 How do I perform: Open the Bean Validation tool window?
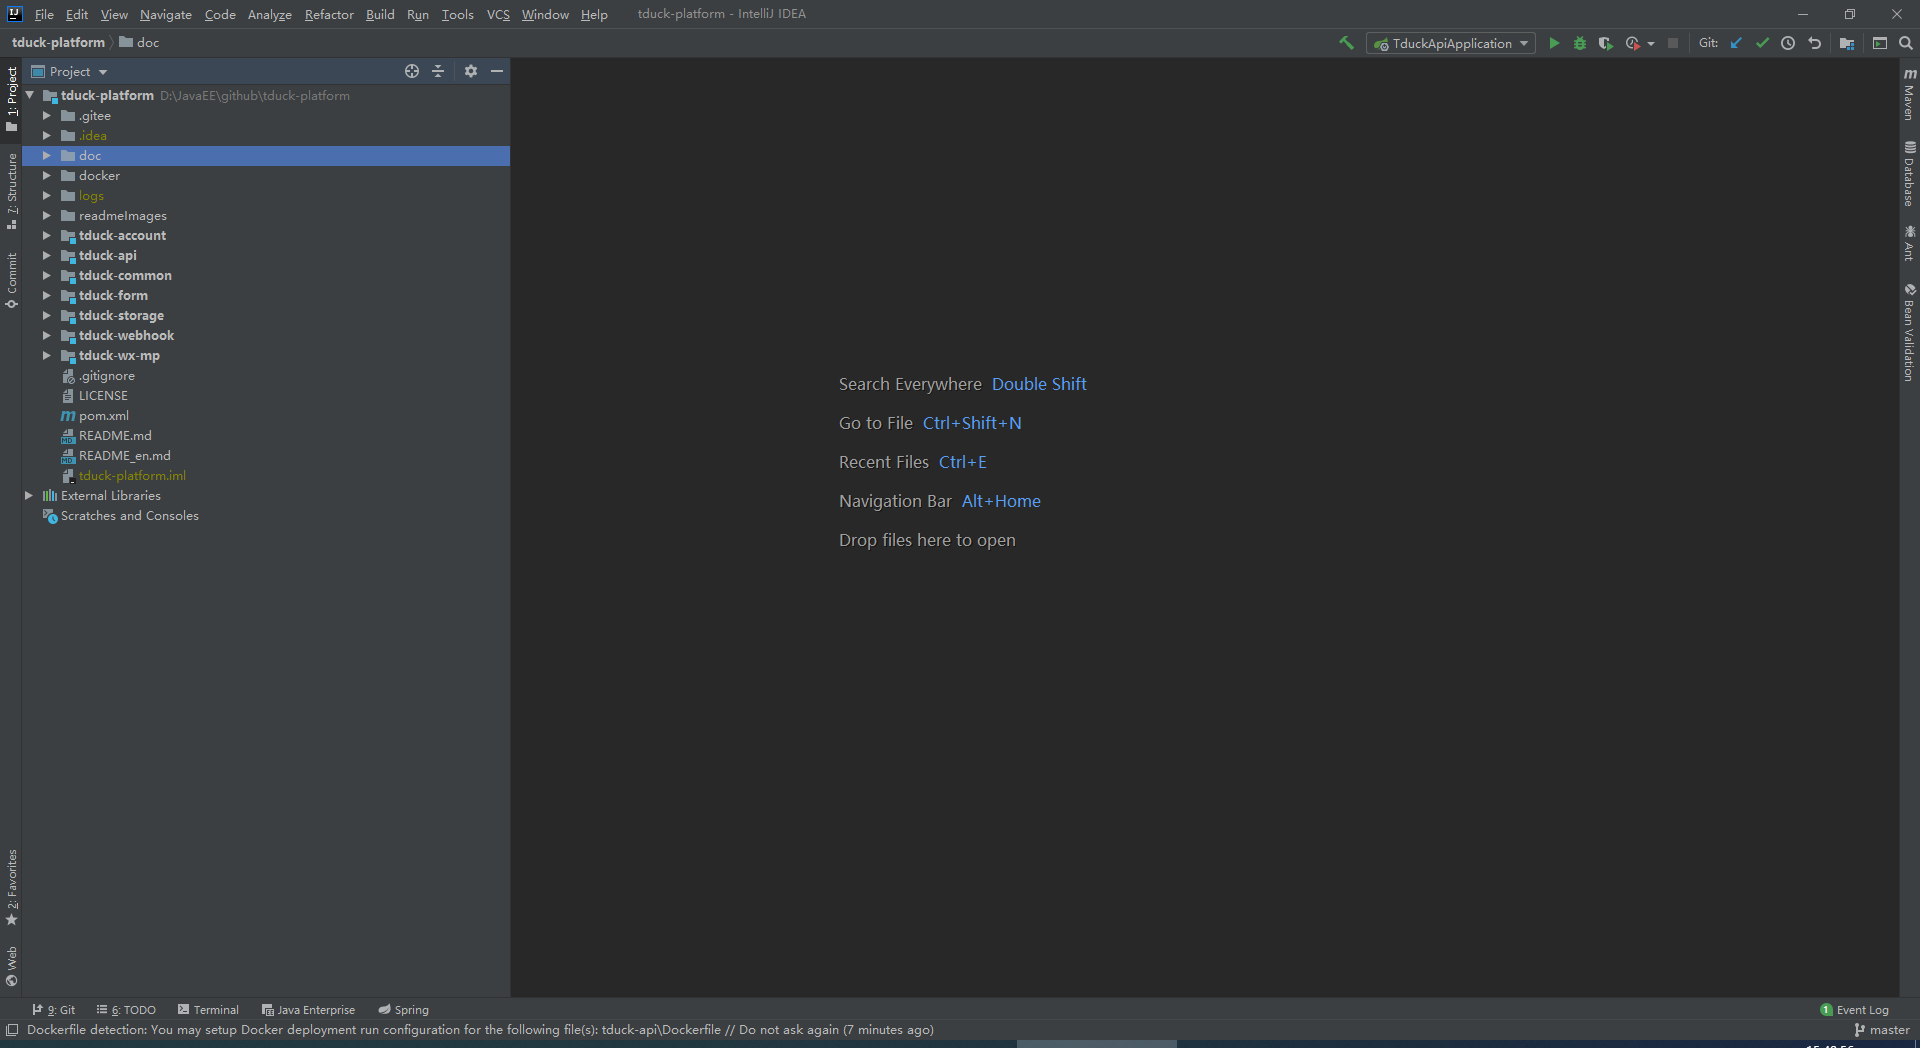[1909, 332]
